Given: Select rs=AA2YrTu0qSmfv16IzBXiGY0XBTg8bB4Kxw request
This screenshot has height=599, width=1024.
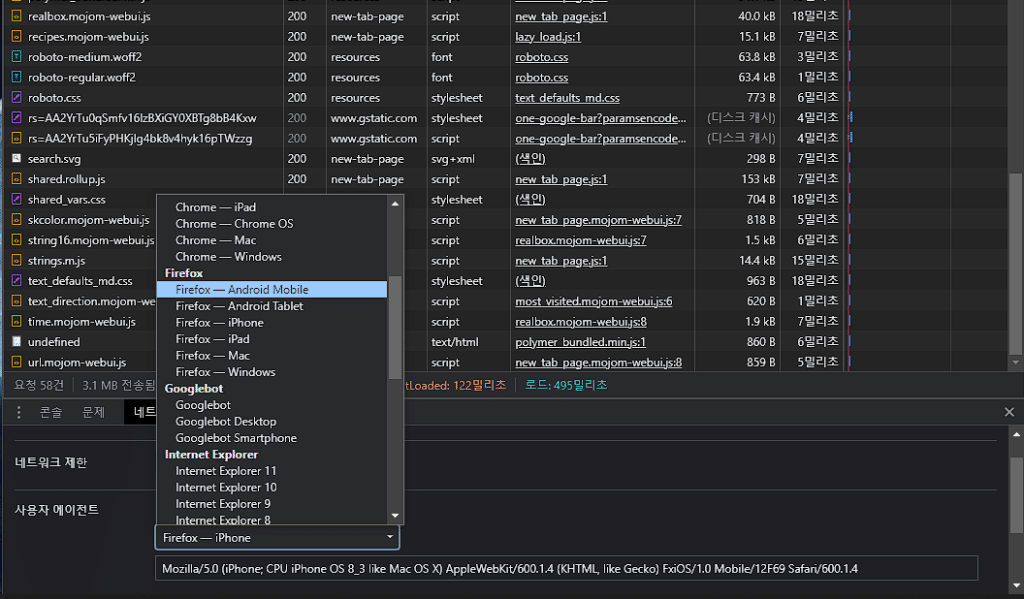Looking at the screenshot, I should point(142,118).
